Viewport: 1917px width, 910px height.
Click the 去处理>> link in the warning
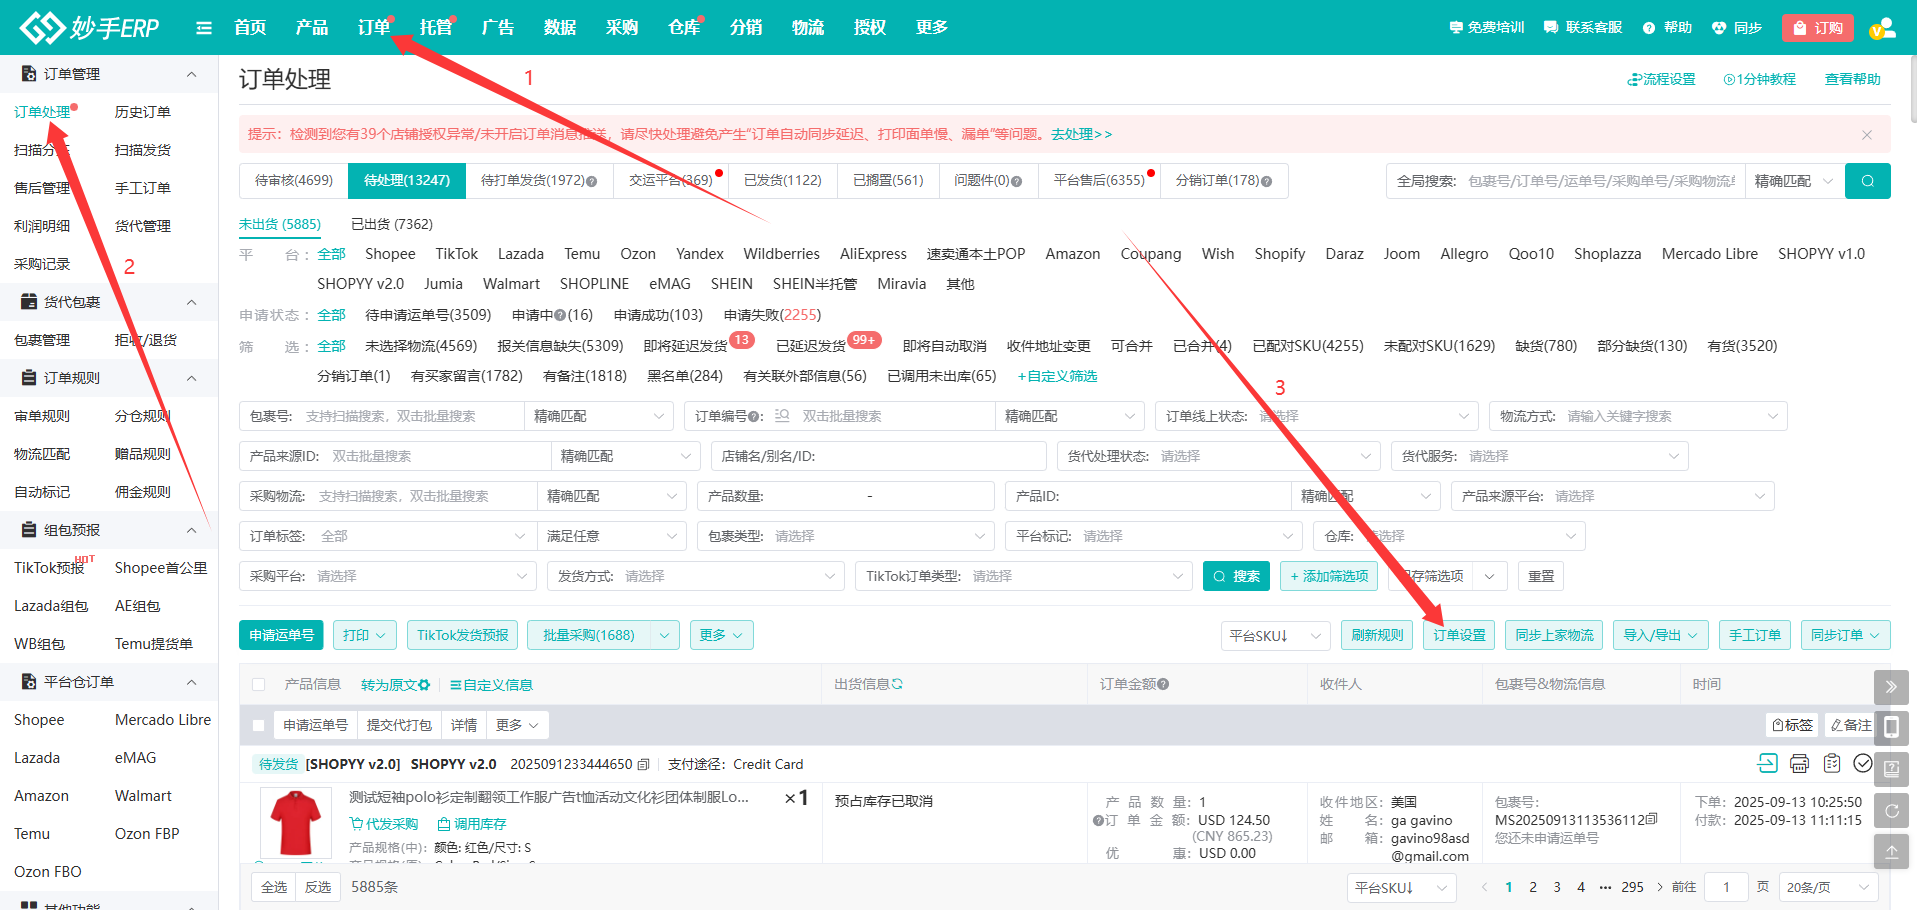click(1081, 134)
